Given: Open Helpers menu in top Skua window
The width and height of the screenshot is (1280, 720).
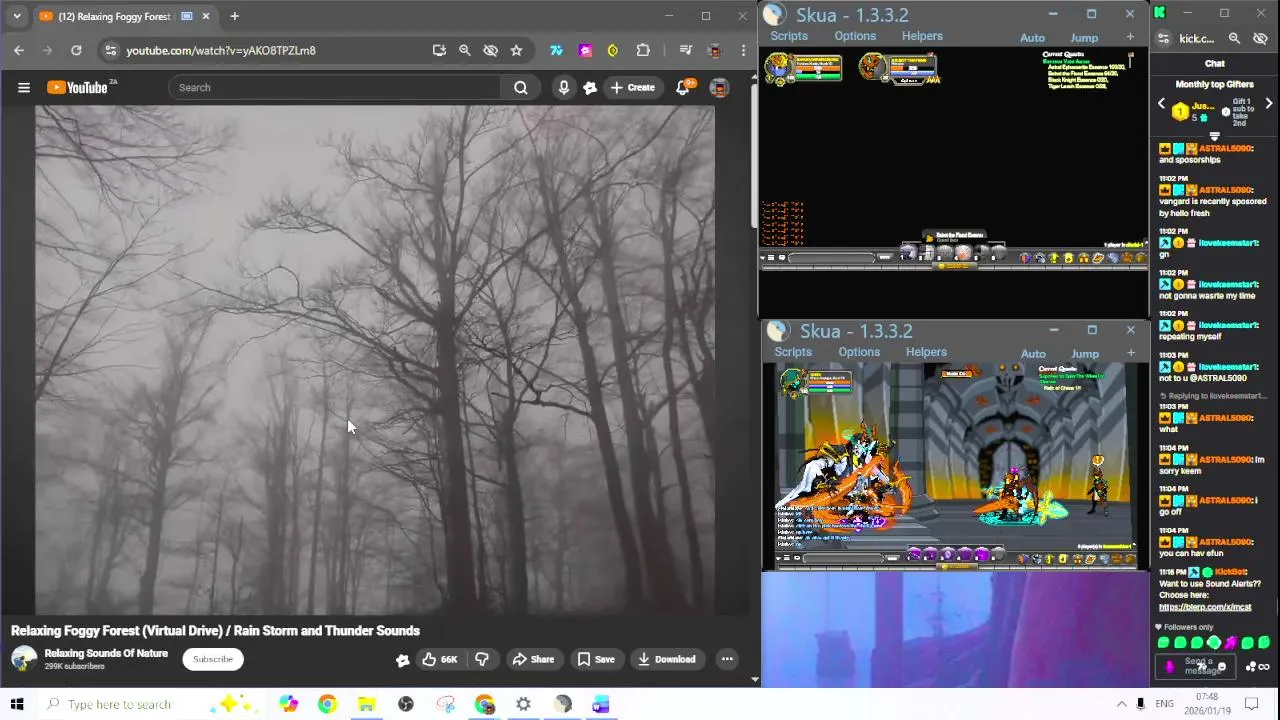Looking at the screenshot, I should pos(922,36).
